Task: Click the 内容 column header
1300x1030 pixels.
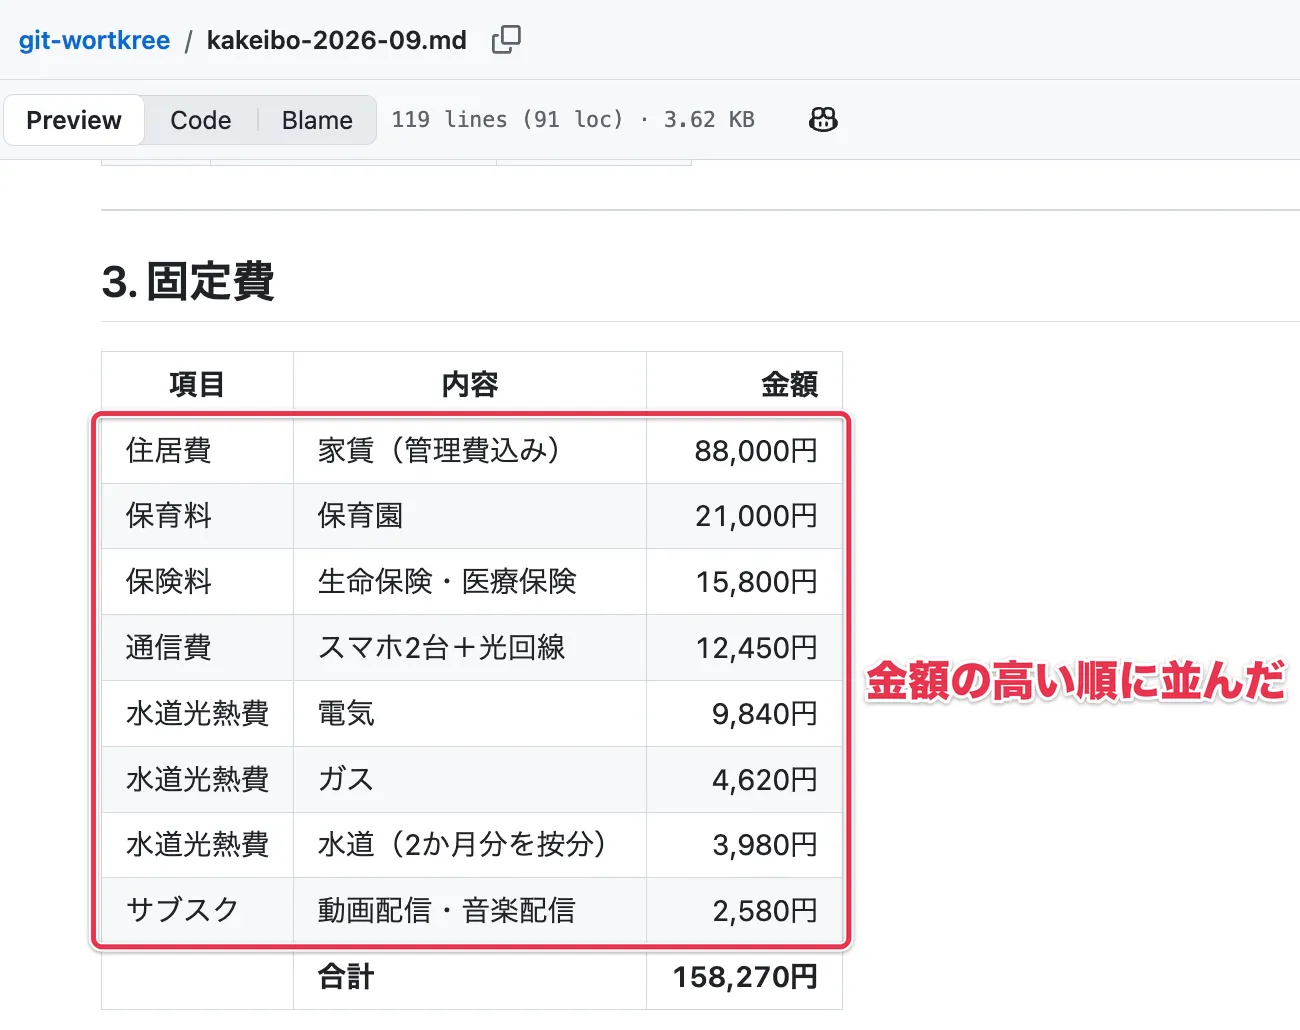Action: [x=470, y=384]
